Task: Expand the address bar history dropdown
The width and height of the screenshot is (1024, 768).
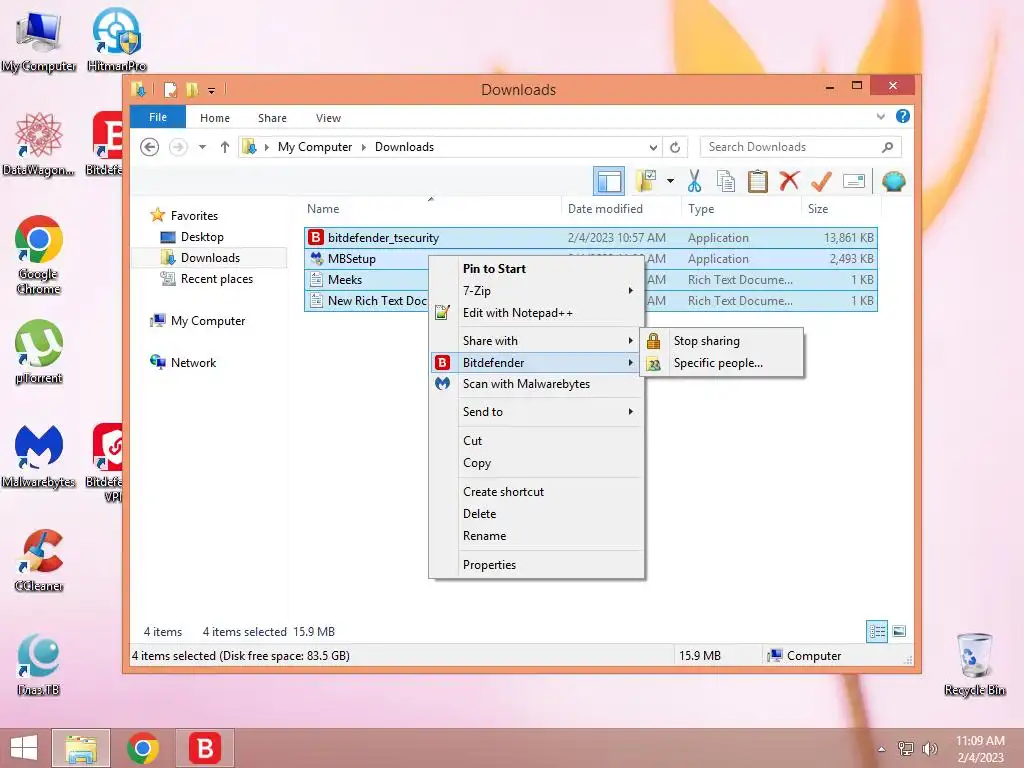Action: tap(653, 147)
